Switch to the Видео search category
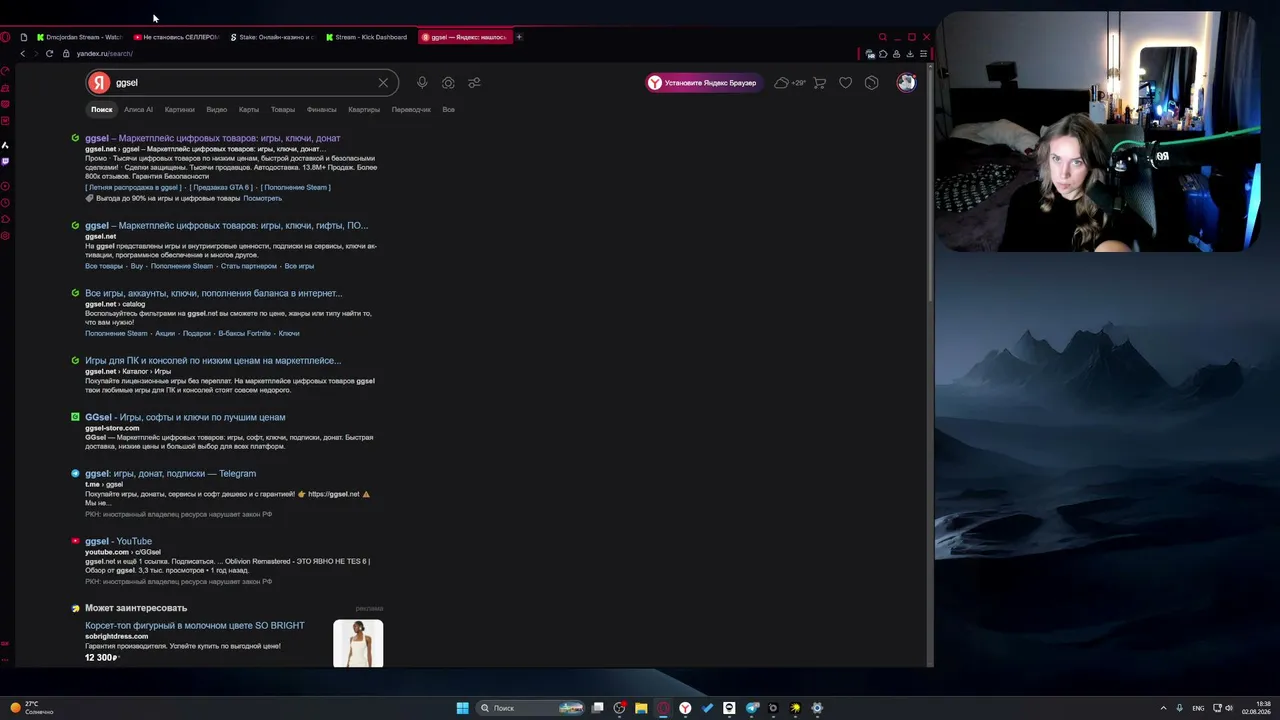This screenshot has height=720, width=1280. [217, 110]
